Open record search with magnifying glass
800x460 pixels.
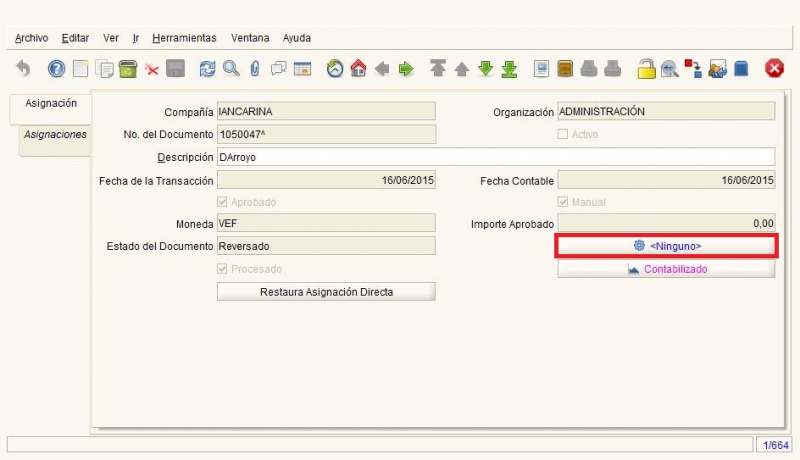(231, 69)
